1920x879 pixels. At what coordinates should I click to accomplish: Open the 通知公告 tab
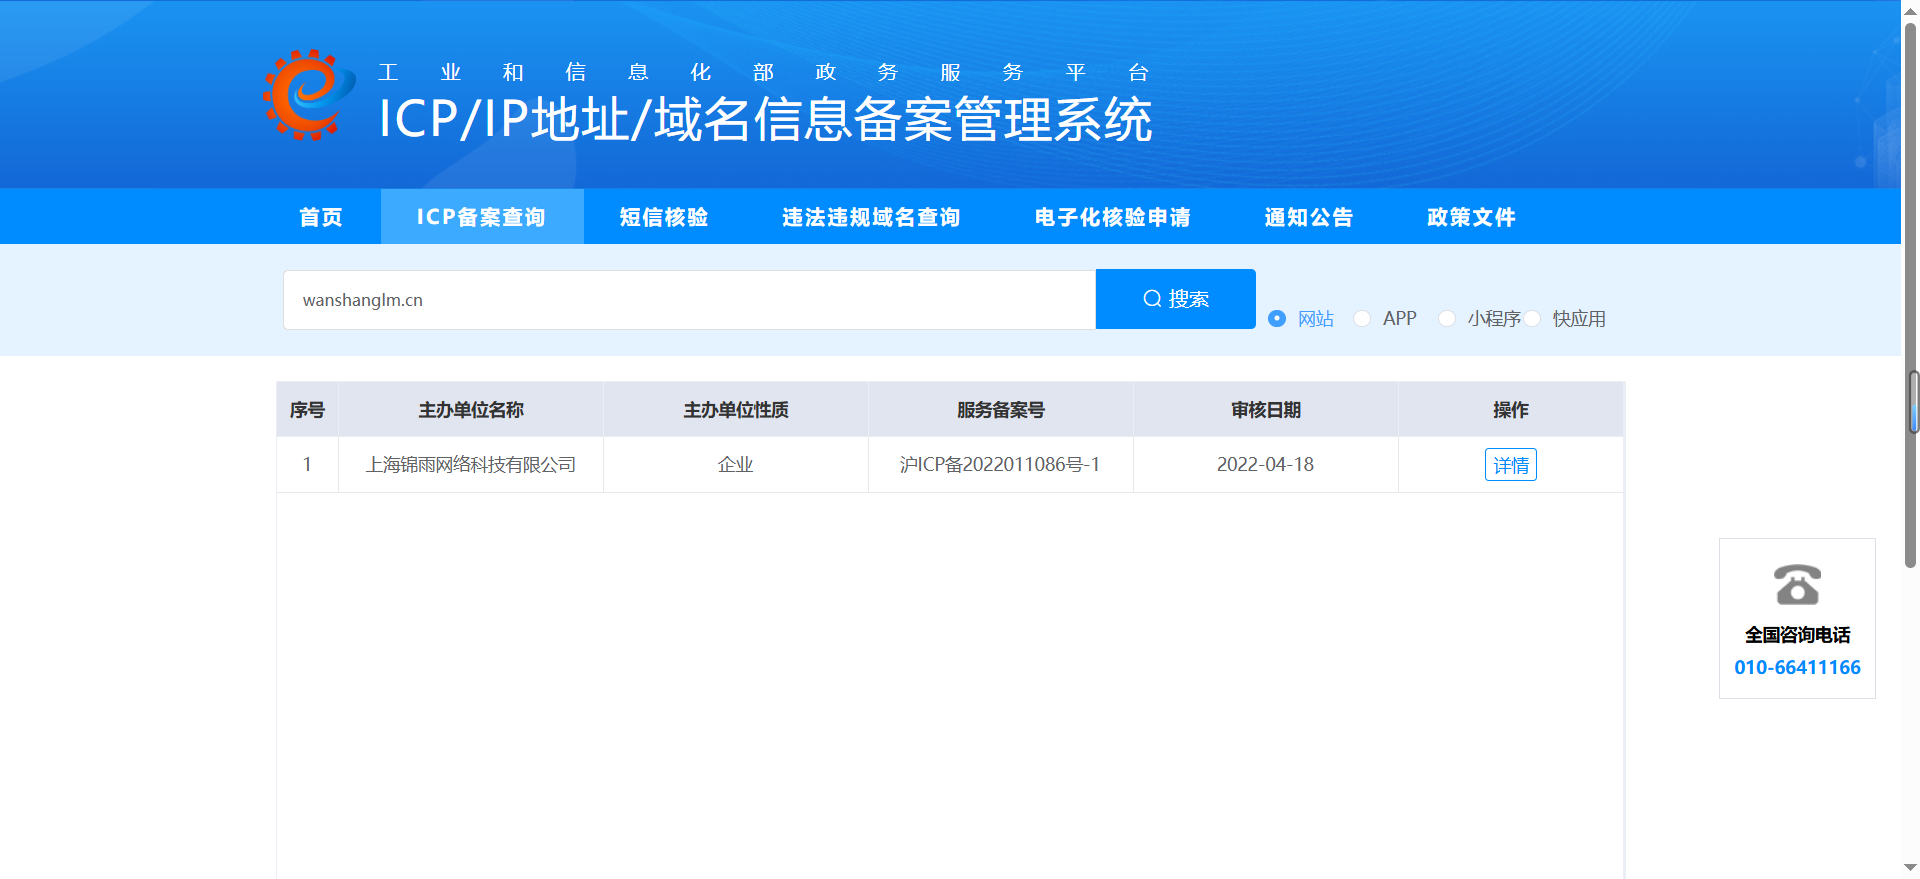1309,217
